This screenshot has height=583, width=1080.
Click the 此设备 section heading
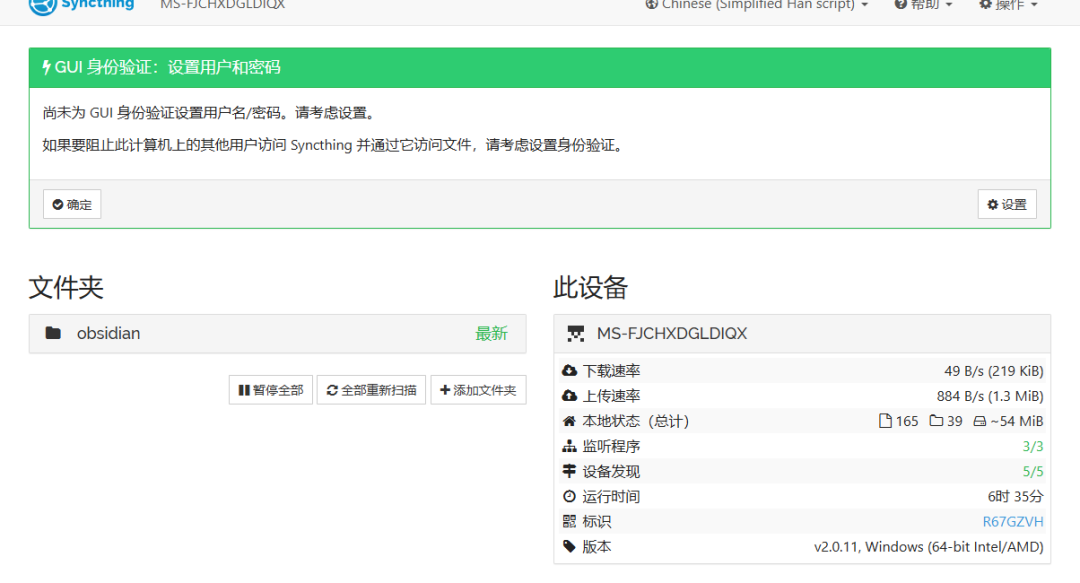[x=590, y=287]
